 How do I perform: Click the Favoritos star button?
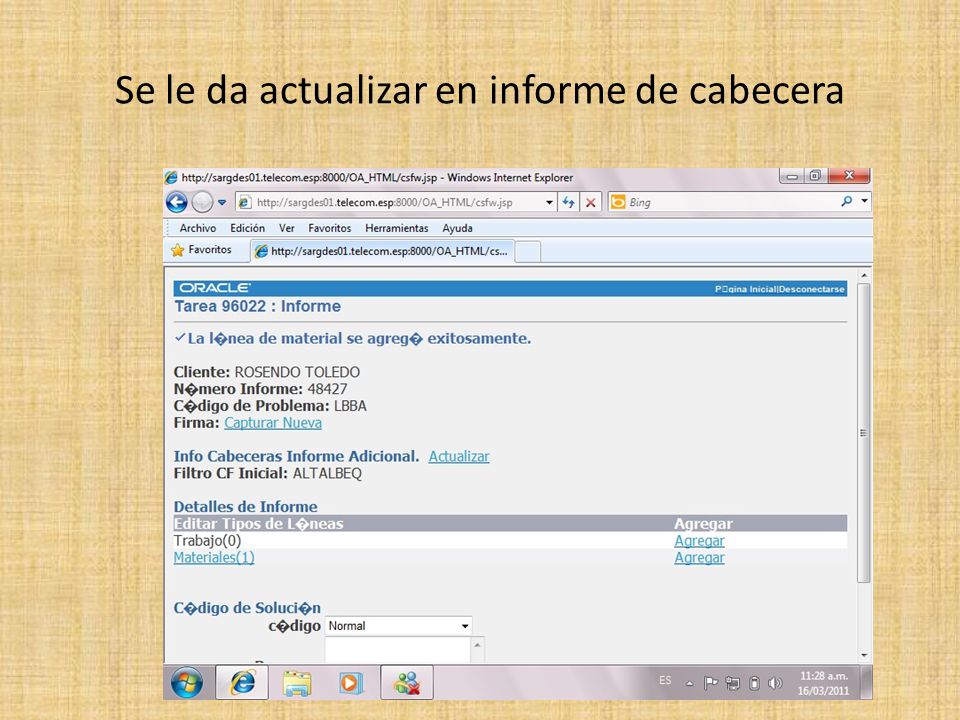(x=201, y=250)
